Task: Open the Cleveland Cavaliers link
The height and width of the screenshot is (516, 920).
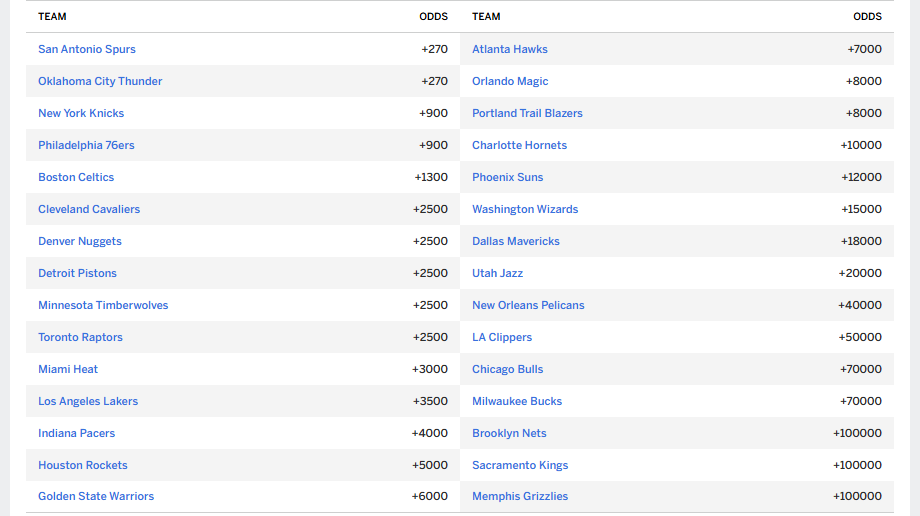Action: (x=89, y=209)
